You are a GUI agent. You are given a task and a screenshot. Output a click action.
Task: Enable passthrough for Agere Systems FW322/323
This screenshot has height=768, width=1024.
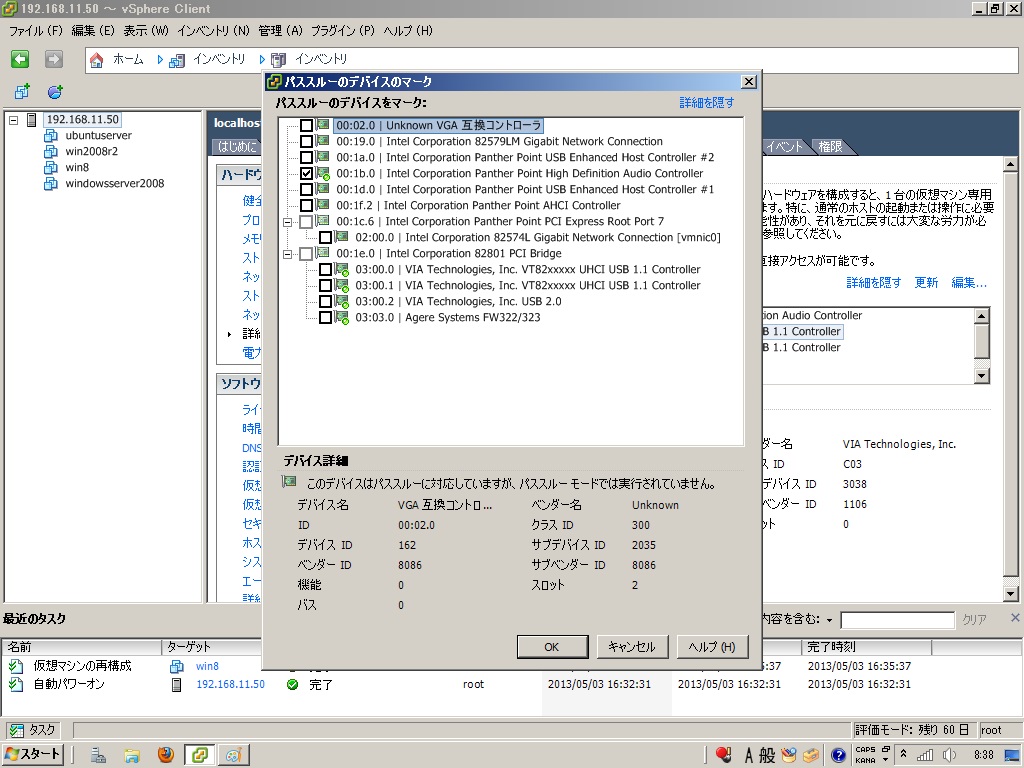(x=326, y=318)
